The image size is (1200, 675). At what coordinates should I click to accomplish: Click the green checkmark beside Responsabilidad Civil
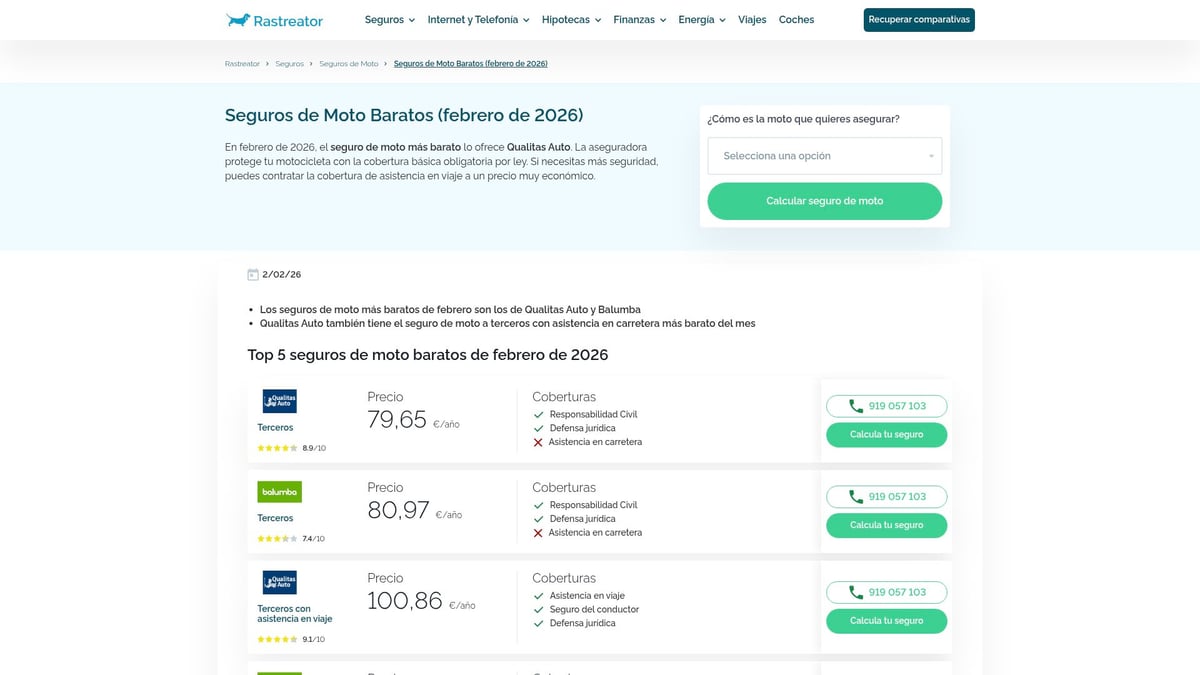point(538,413)
